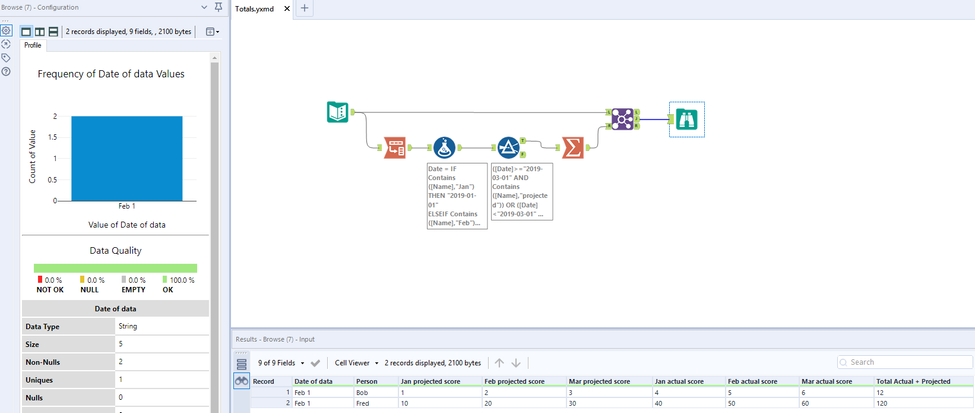The image size is (975, 413).
Task: Expand the Configuration panel options chevron
Action: coord(205,7)
